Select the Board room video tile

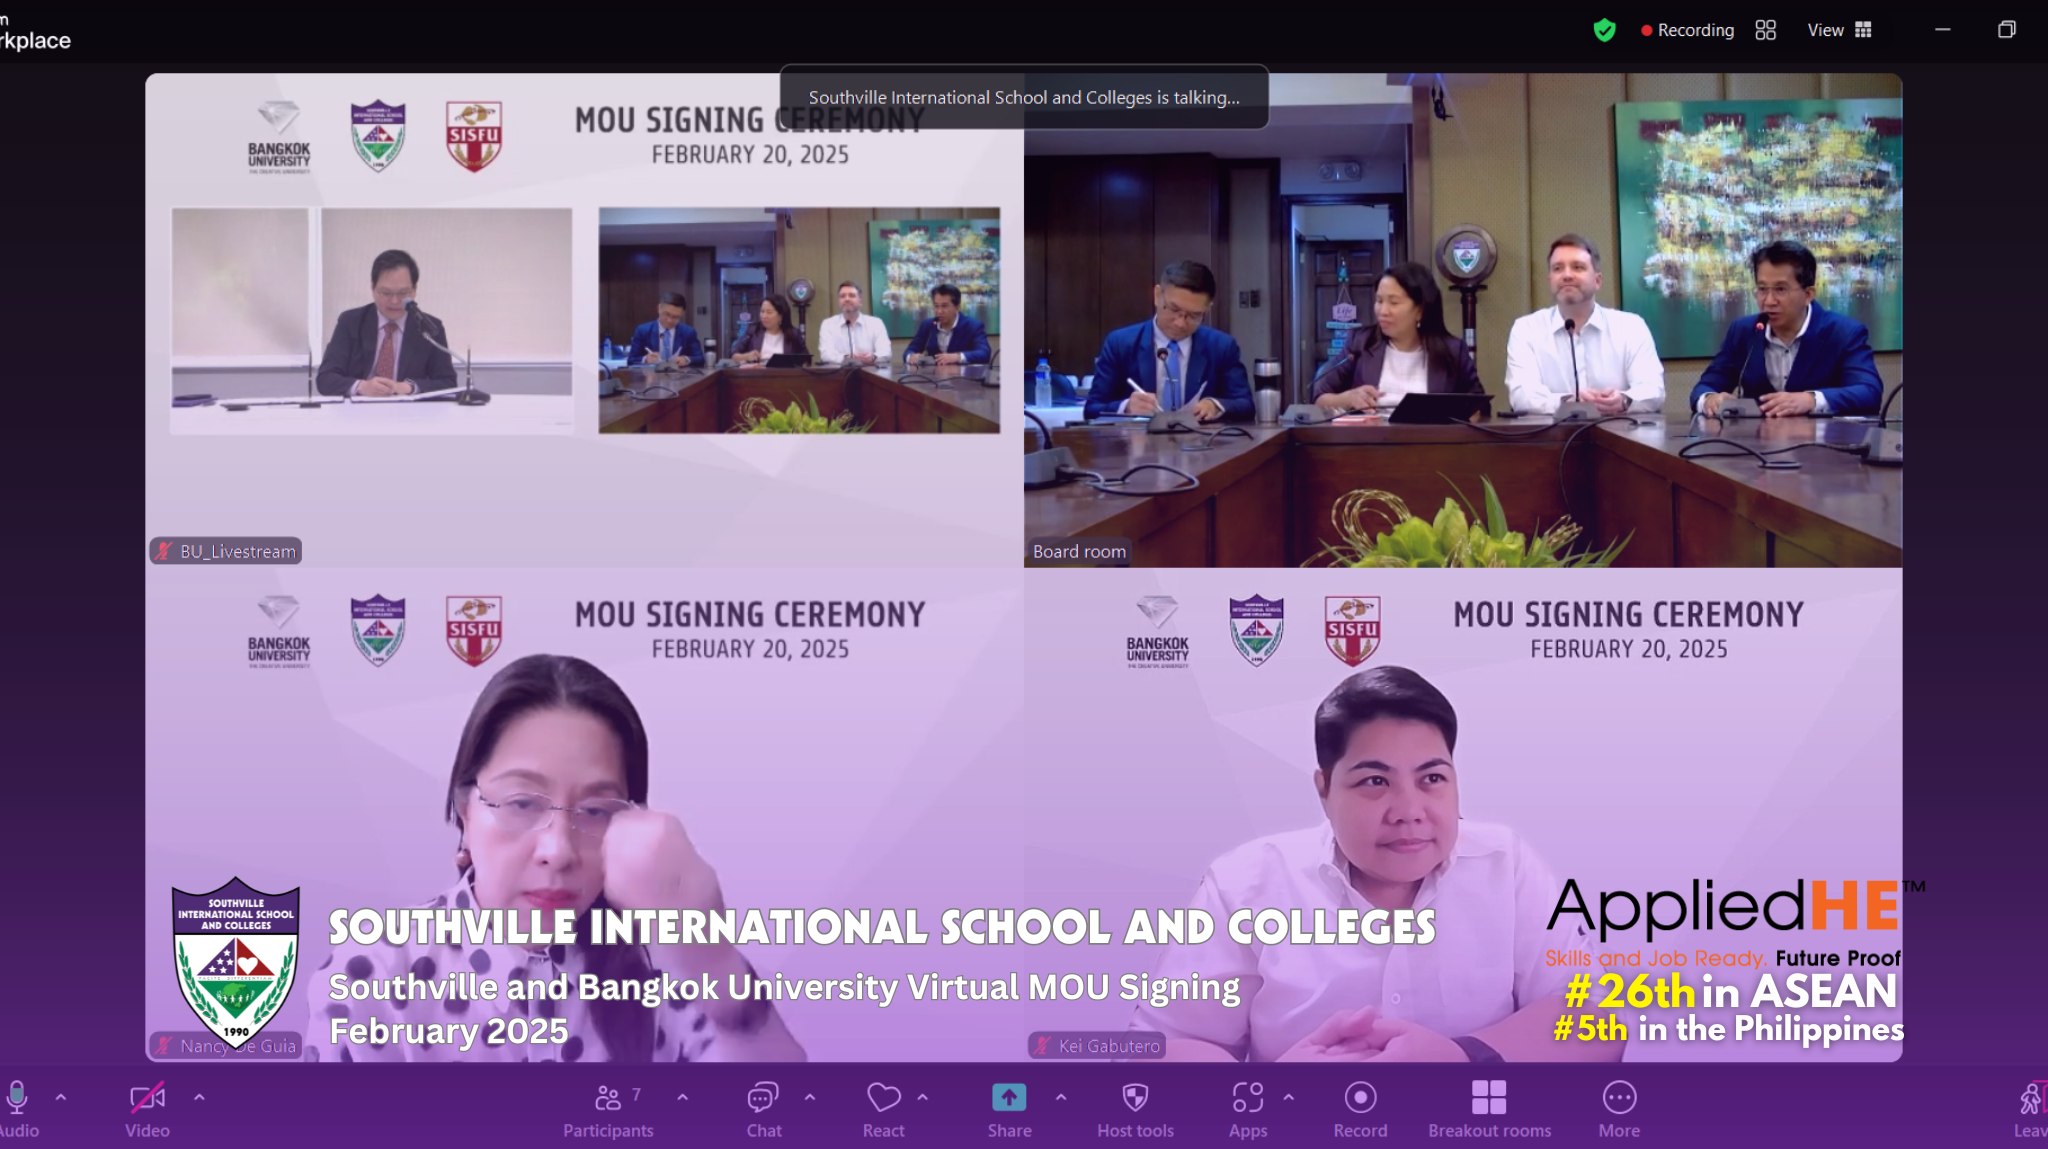tap(1463, 320)
